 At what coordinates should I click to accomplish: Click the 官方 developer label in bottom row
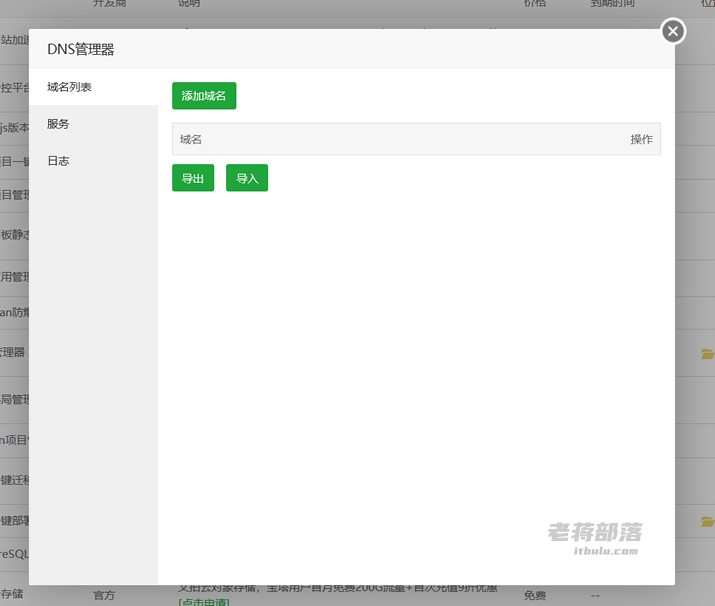coord(104,595)
